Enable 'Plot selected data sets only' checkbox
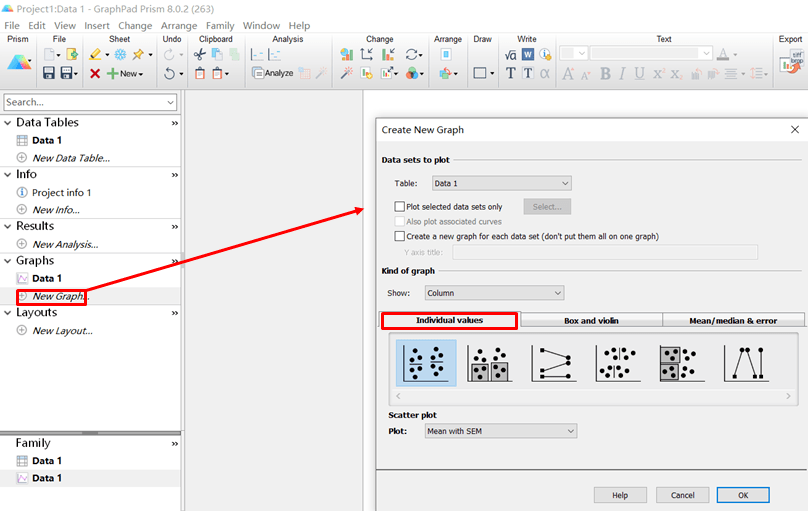 coord(400,206)
